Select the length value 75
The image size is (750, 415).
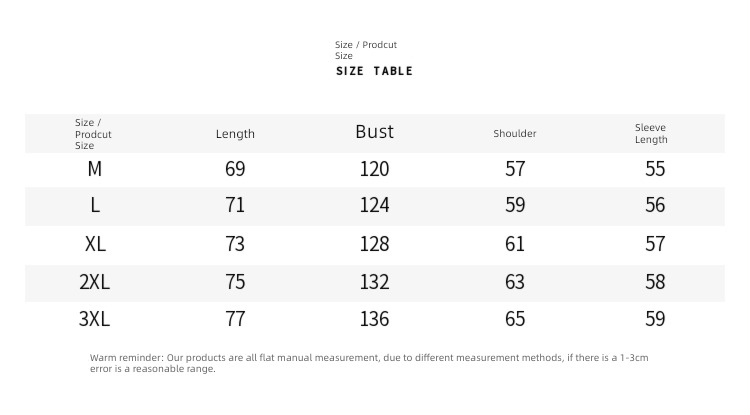pyautogui.click(x=235, y=282)
